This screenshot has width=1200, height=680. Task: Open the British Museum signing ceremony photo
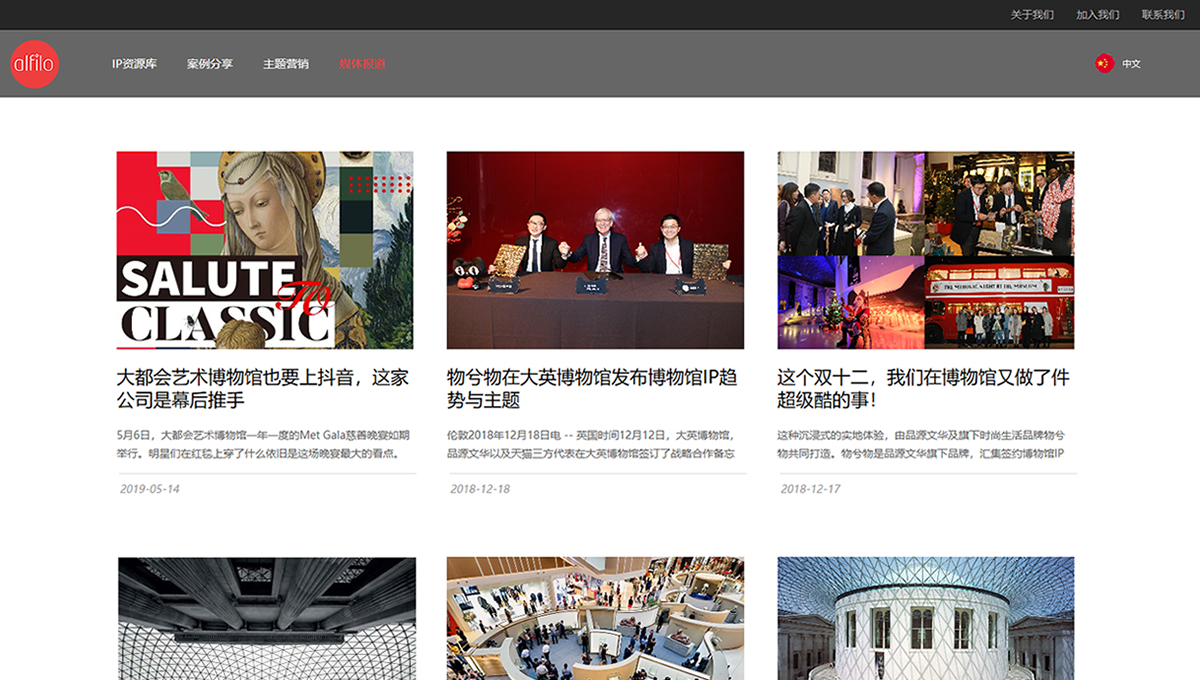[595, 250]
